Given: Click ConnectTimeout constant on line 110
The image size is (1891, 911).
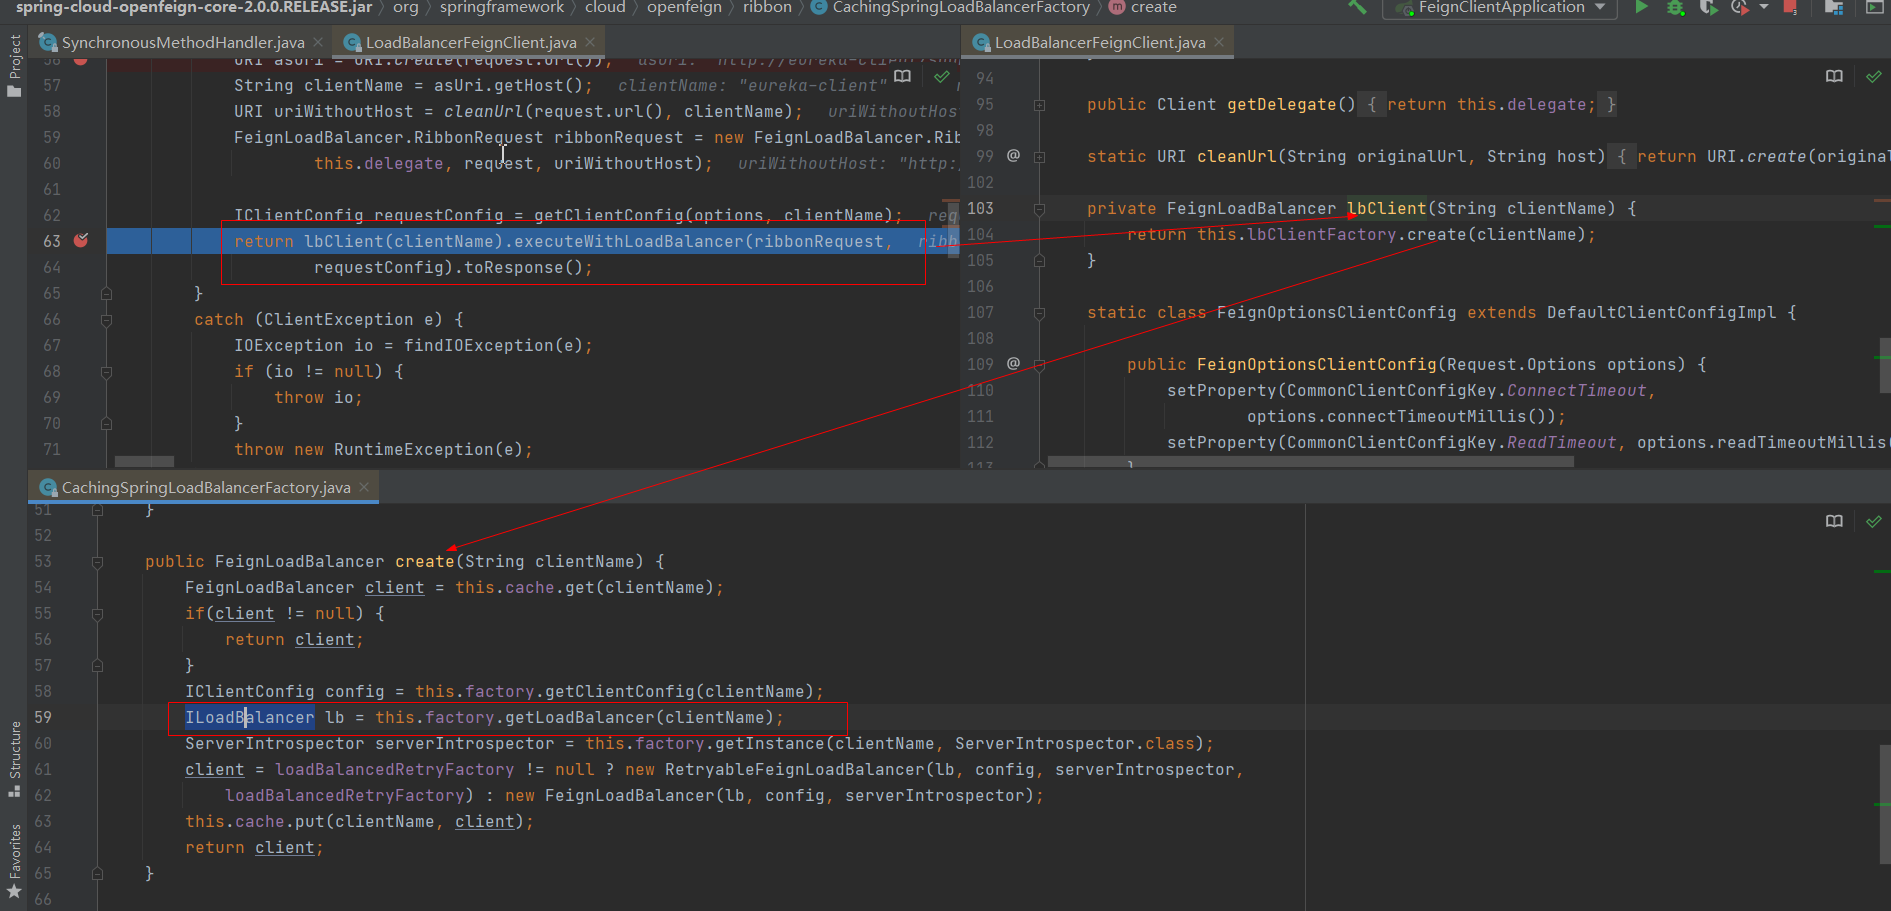Looking at the screenshot, I should point(1577,391).
